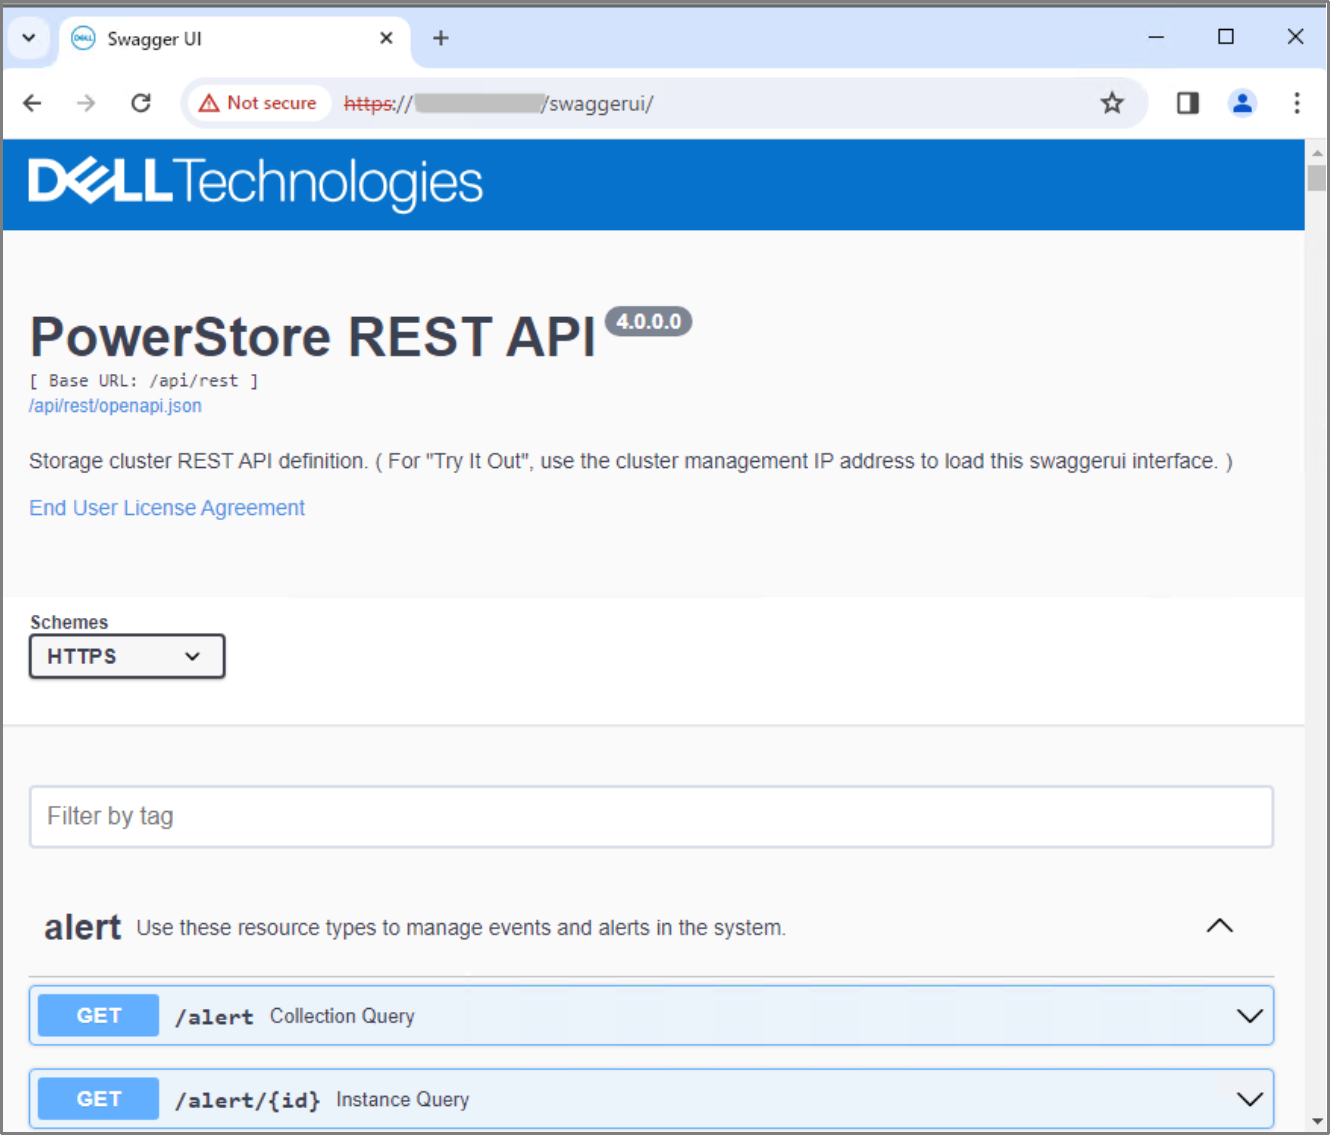Viewport: 1330px width, 1136px height.
Task: Select the Swagger UI tab
Action: point(234,39)
